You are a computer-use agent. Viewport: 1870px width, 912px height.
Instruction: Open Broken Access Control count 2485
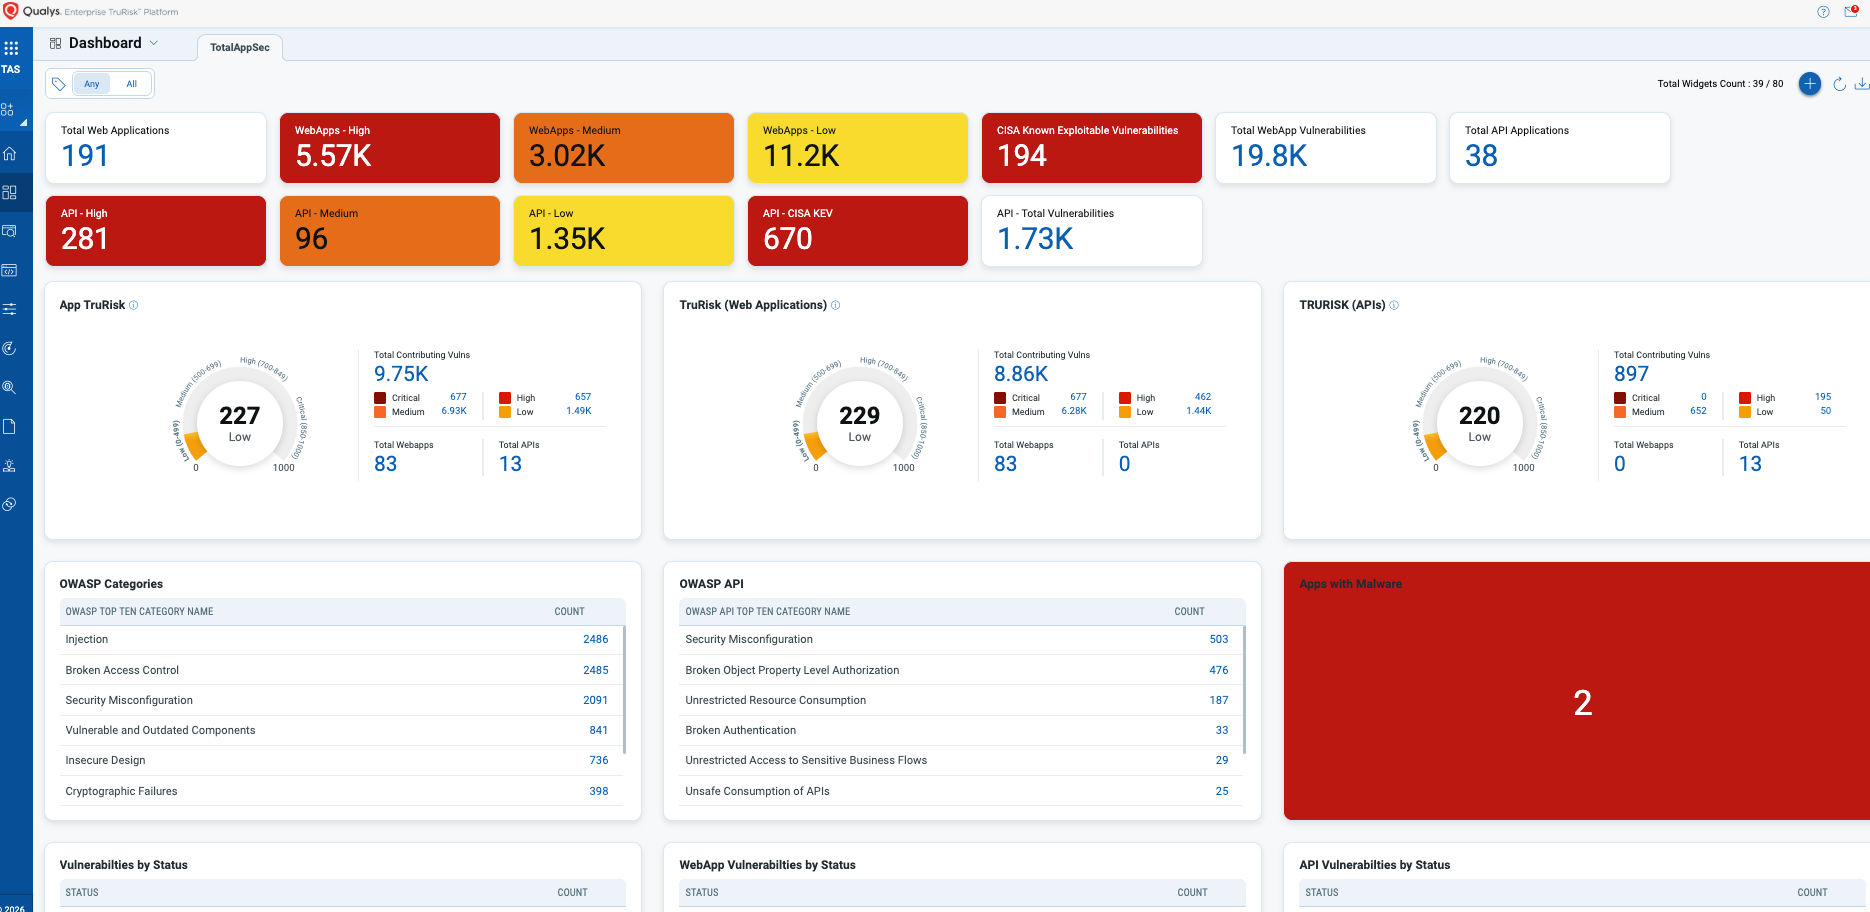click(595, 670)
